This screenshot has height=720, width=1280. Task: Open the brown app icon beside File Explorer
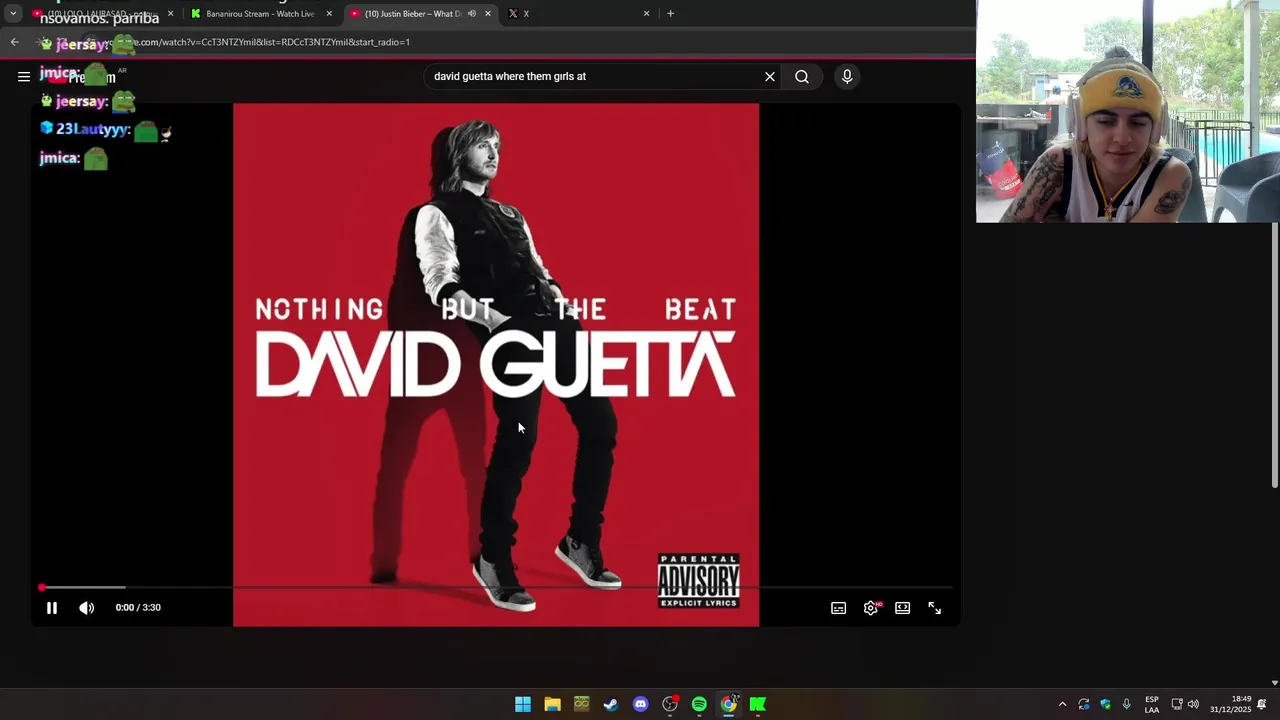(582, 704)
